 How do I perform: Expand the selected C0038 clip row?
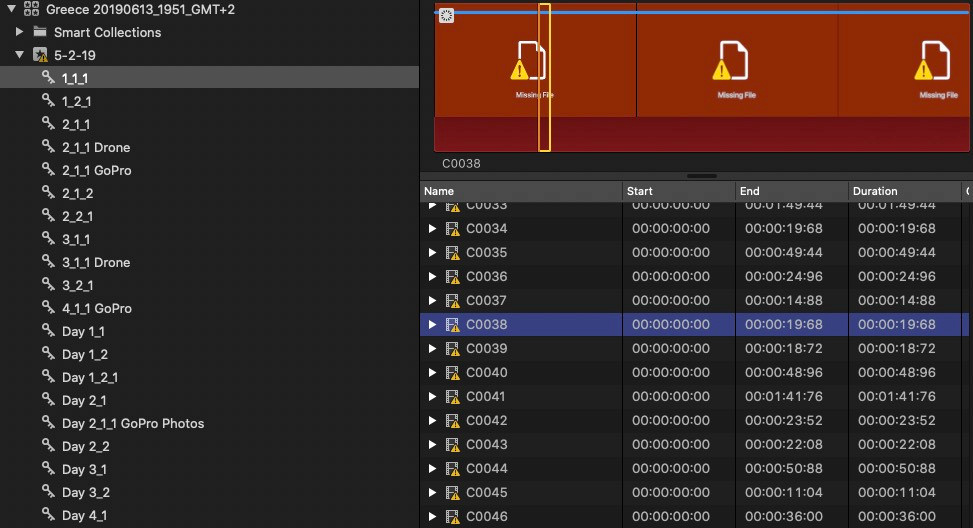click(433, 324)
